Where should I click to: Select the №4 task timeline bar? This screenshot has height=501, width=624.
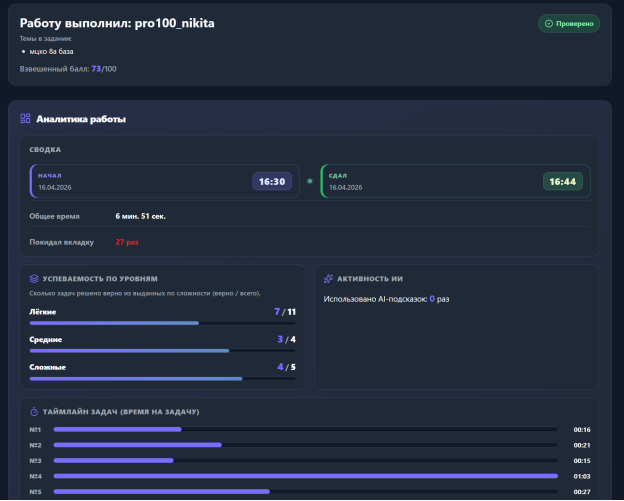click(x=305, y=476)
